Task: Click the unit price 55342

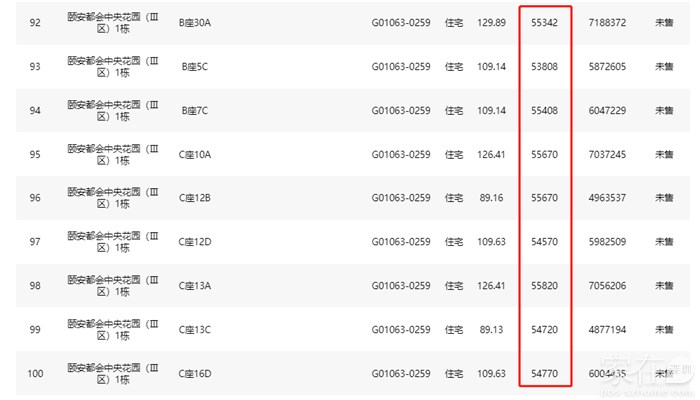Action: pos(544,22)
